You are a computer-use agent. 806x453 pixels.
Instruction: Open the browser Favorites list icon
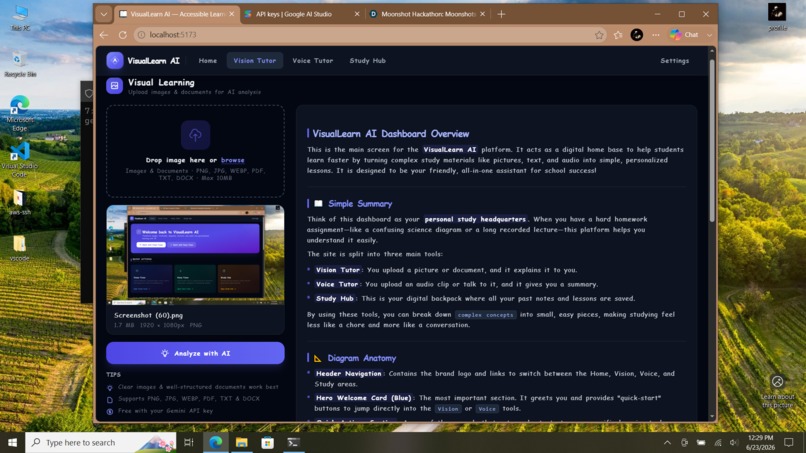[x=618, y=35]
